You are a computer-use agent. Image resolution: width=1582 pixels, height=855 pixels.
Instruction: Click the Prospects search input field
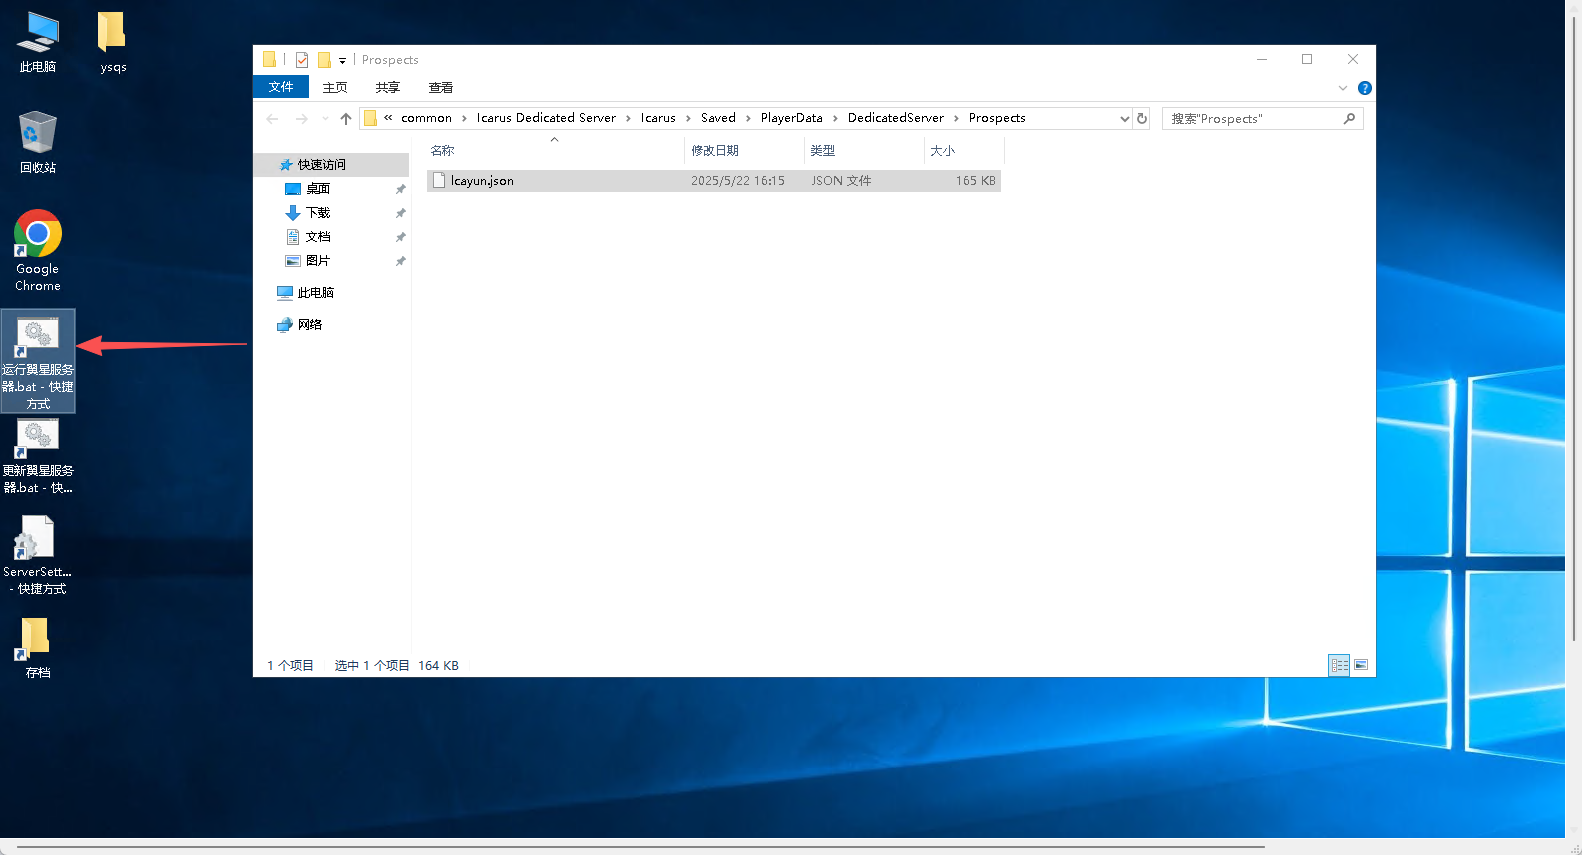point(1253,119)
